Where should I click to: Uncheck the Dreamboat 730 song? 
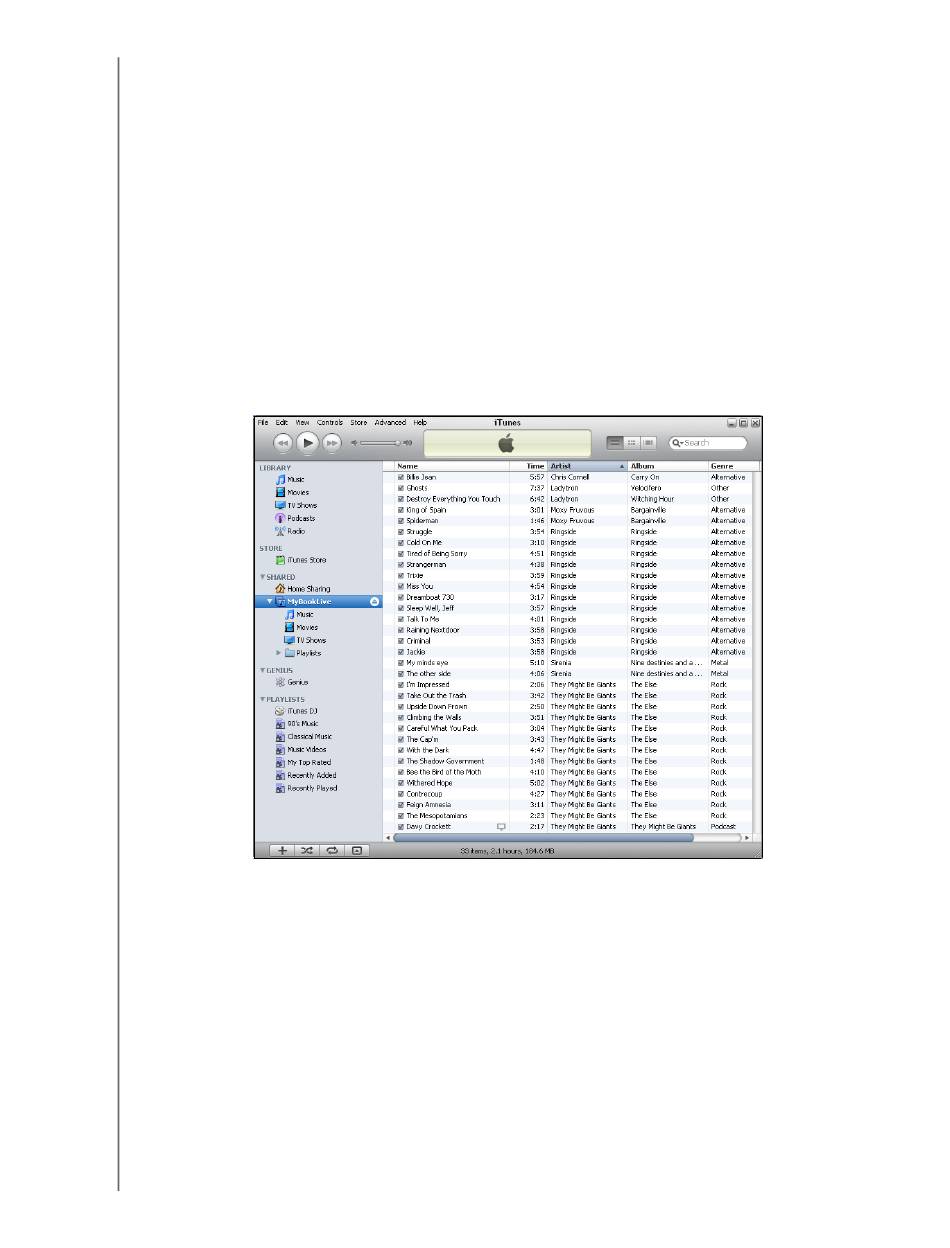pyautogui.click(x=401, y=598)
